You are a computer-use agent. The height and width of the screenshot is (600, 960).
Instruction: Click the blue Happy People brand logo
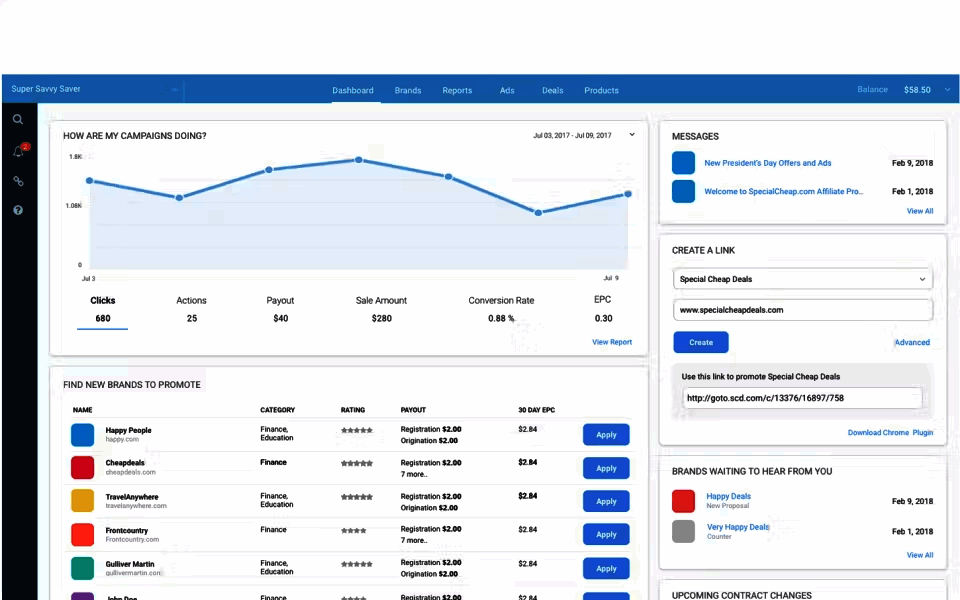coord(83,435)
